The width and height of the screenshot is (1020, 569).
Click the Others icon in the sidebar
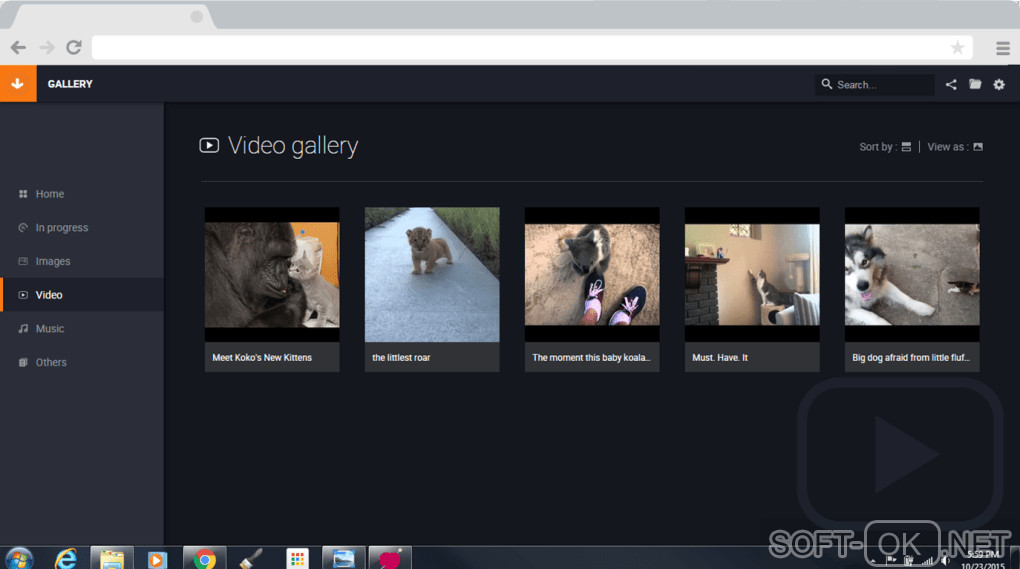[x=23, y=363]
